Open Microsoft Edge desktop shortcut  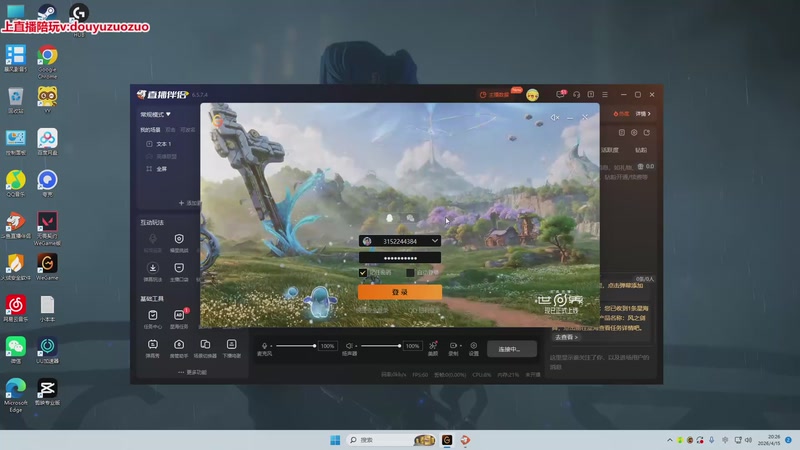coord(15,394)
